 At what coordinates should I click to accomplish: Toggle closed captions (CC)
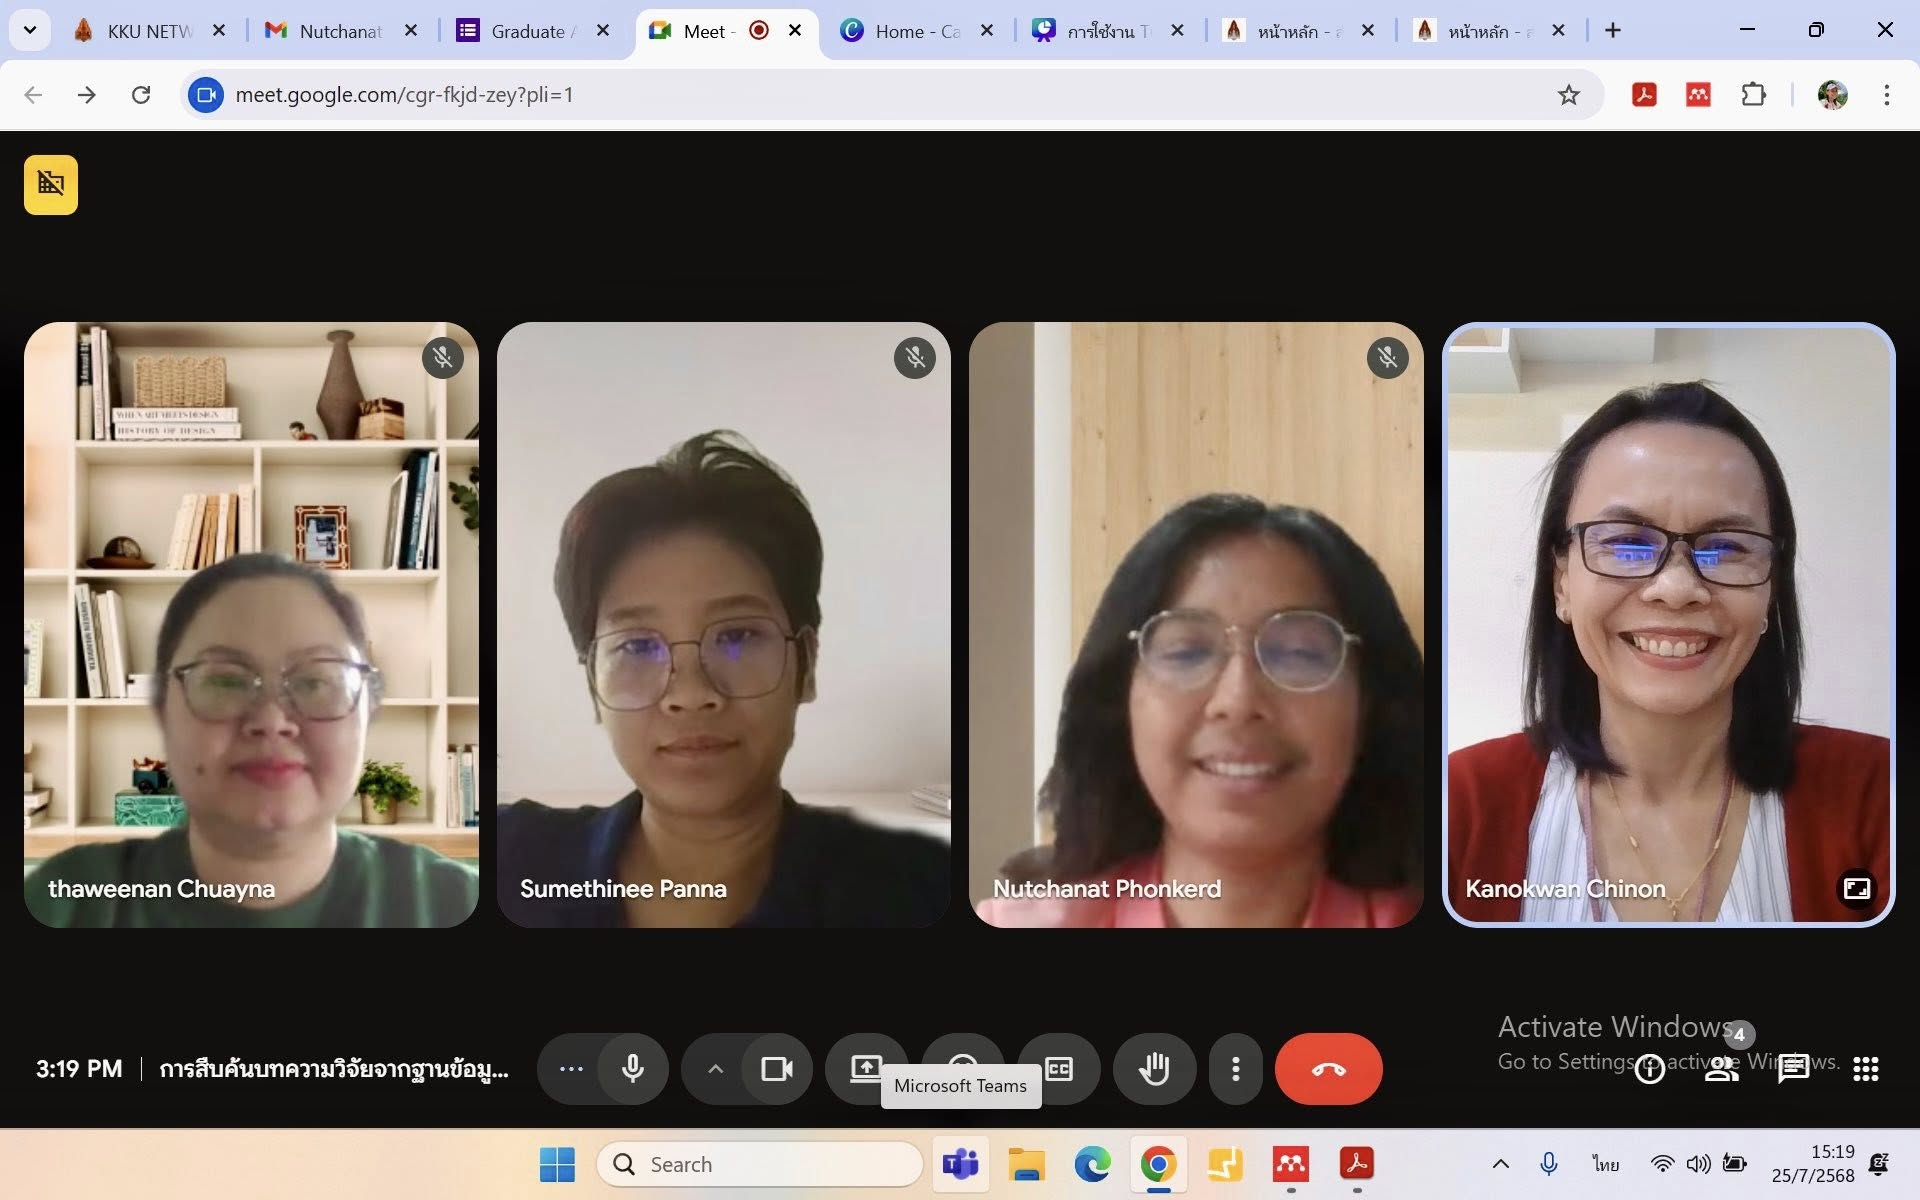click(1059, 1067)
